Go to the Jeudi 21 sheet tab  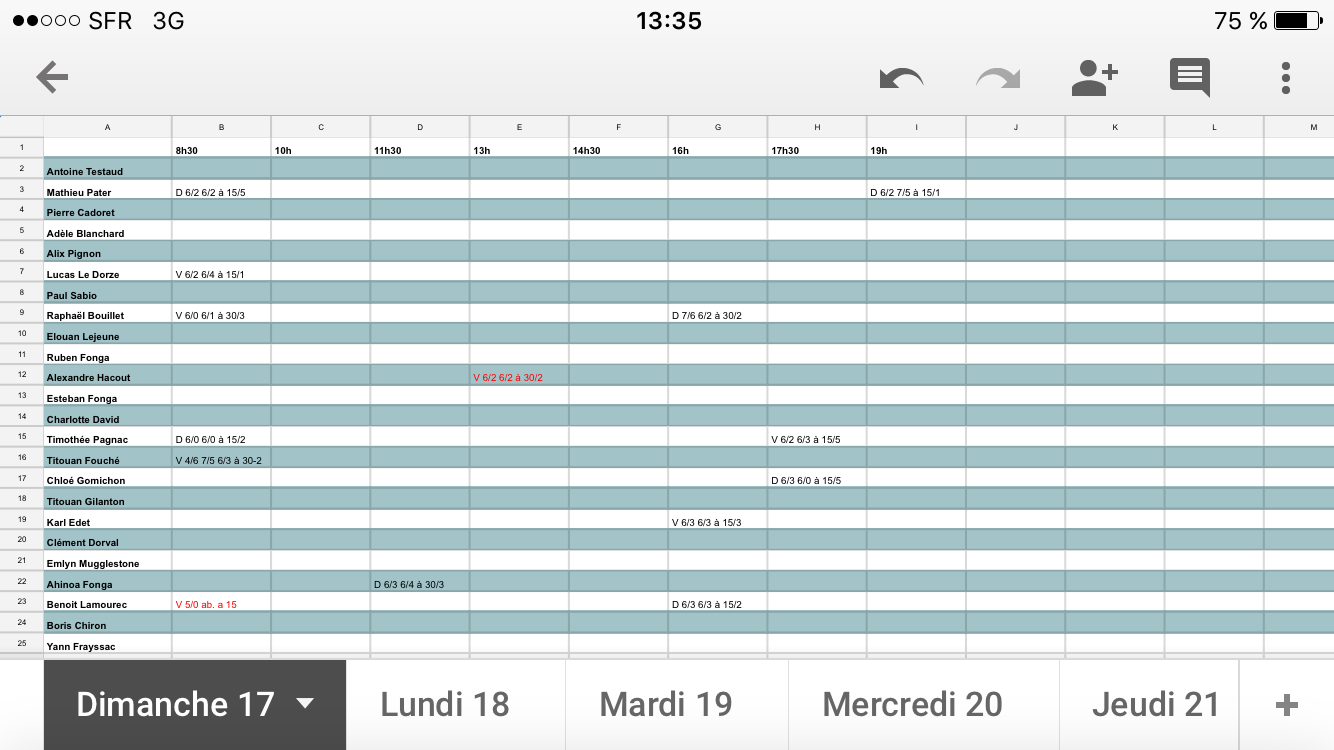pos(1155,705)
